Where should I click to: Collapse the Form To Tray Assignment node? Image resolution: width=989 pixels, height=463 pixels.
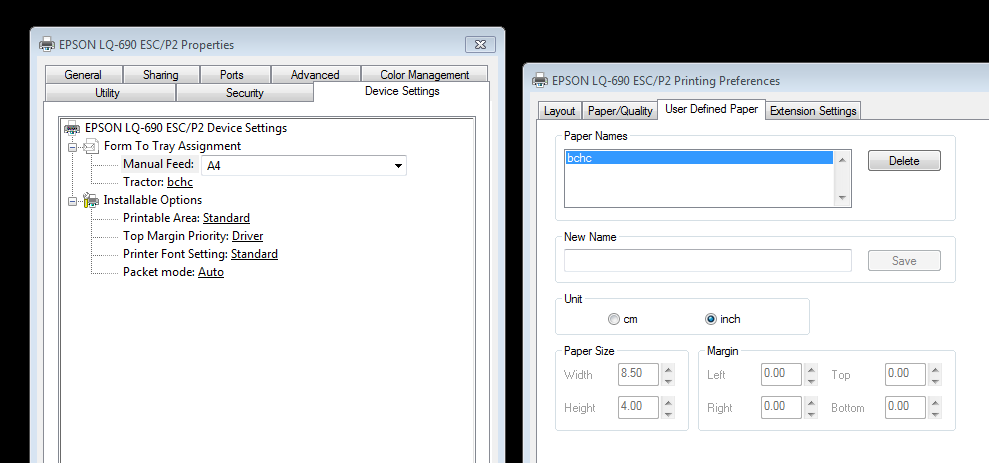(72, 147)
